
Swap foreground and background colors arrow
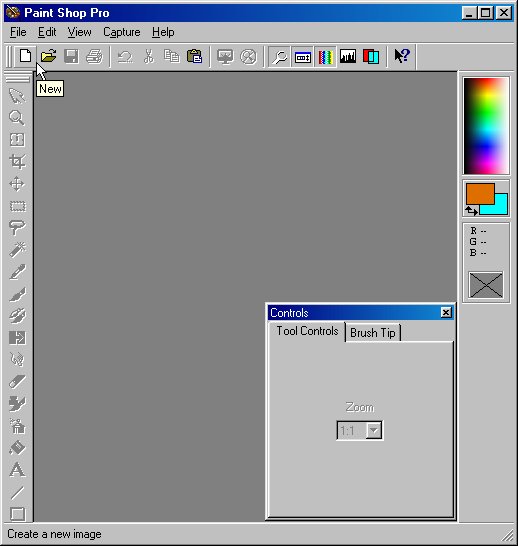(471, 211)
